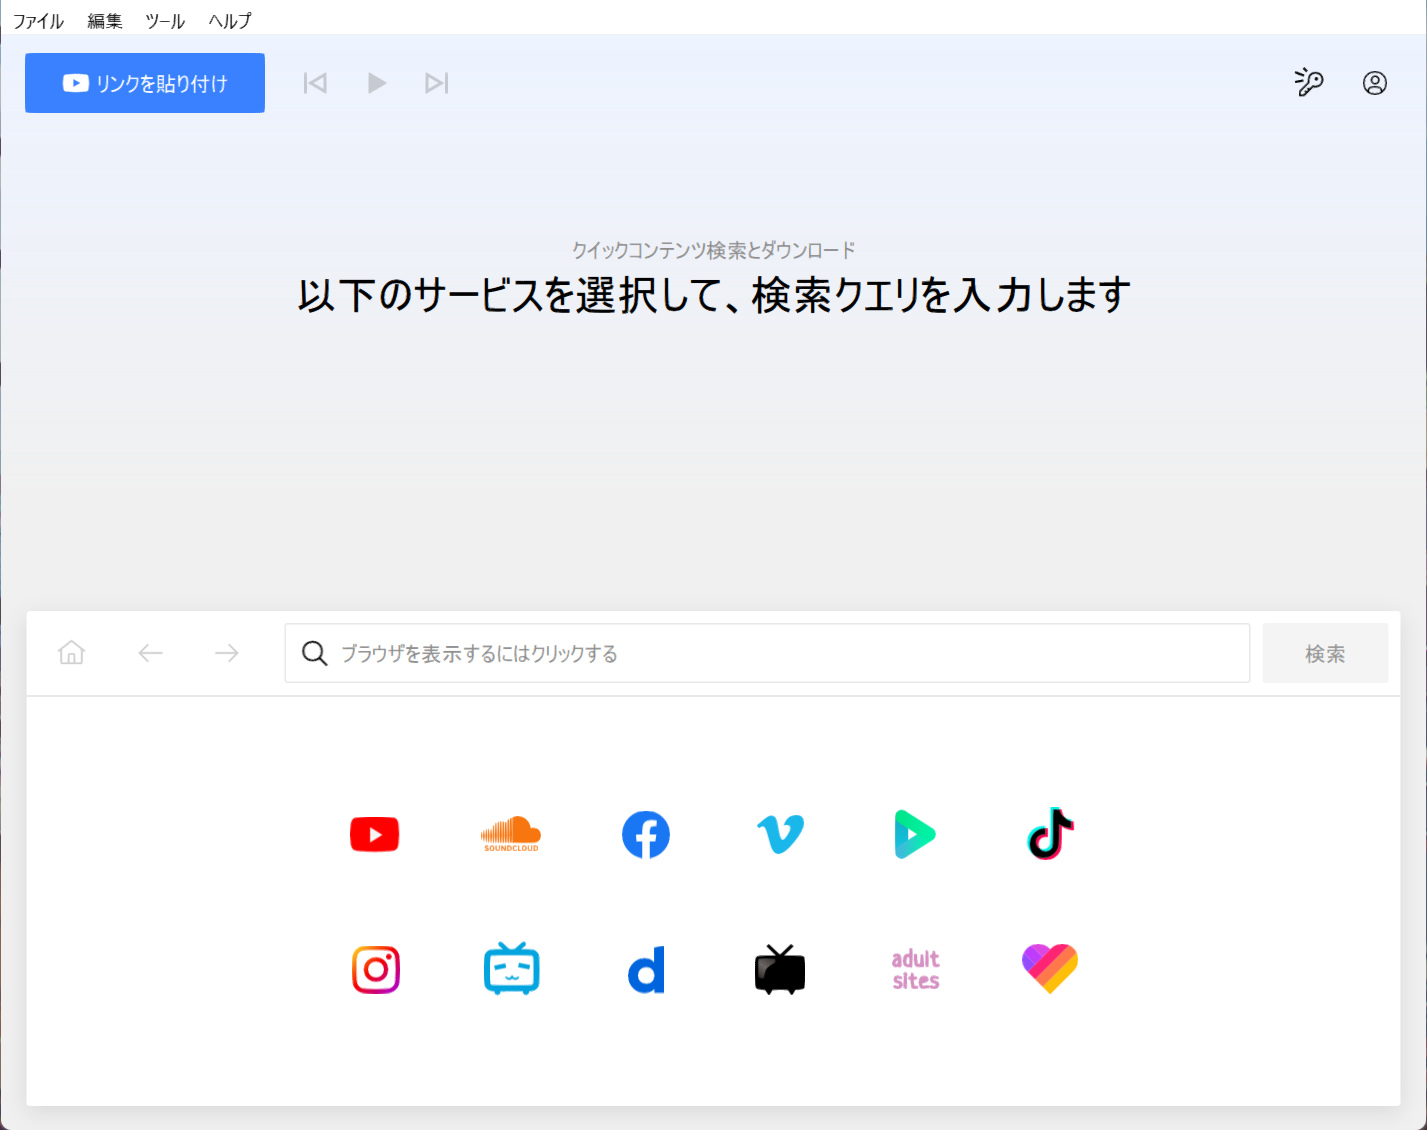Select the green play-triangle service icon

915,834
